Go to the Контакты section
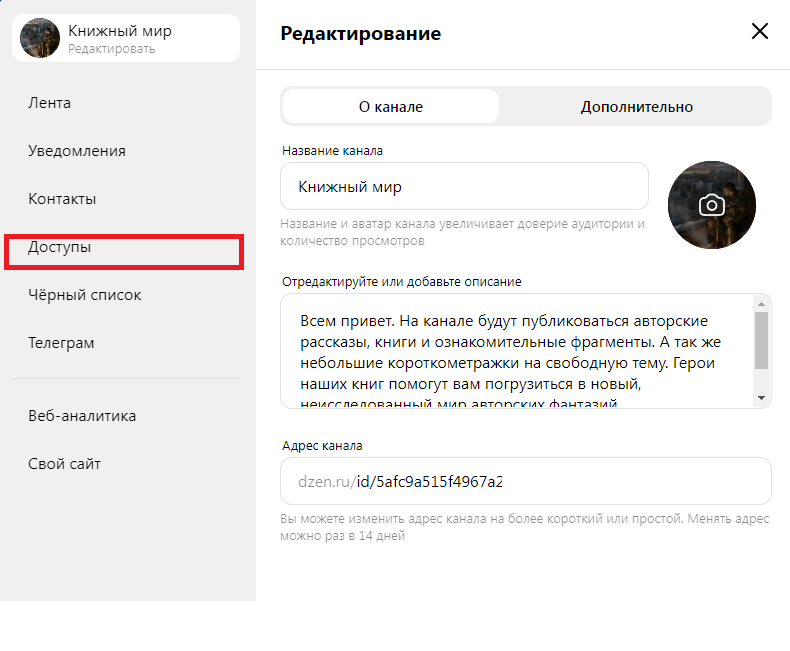The image size is (790, 651). [x=62, y=199]
